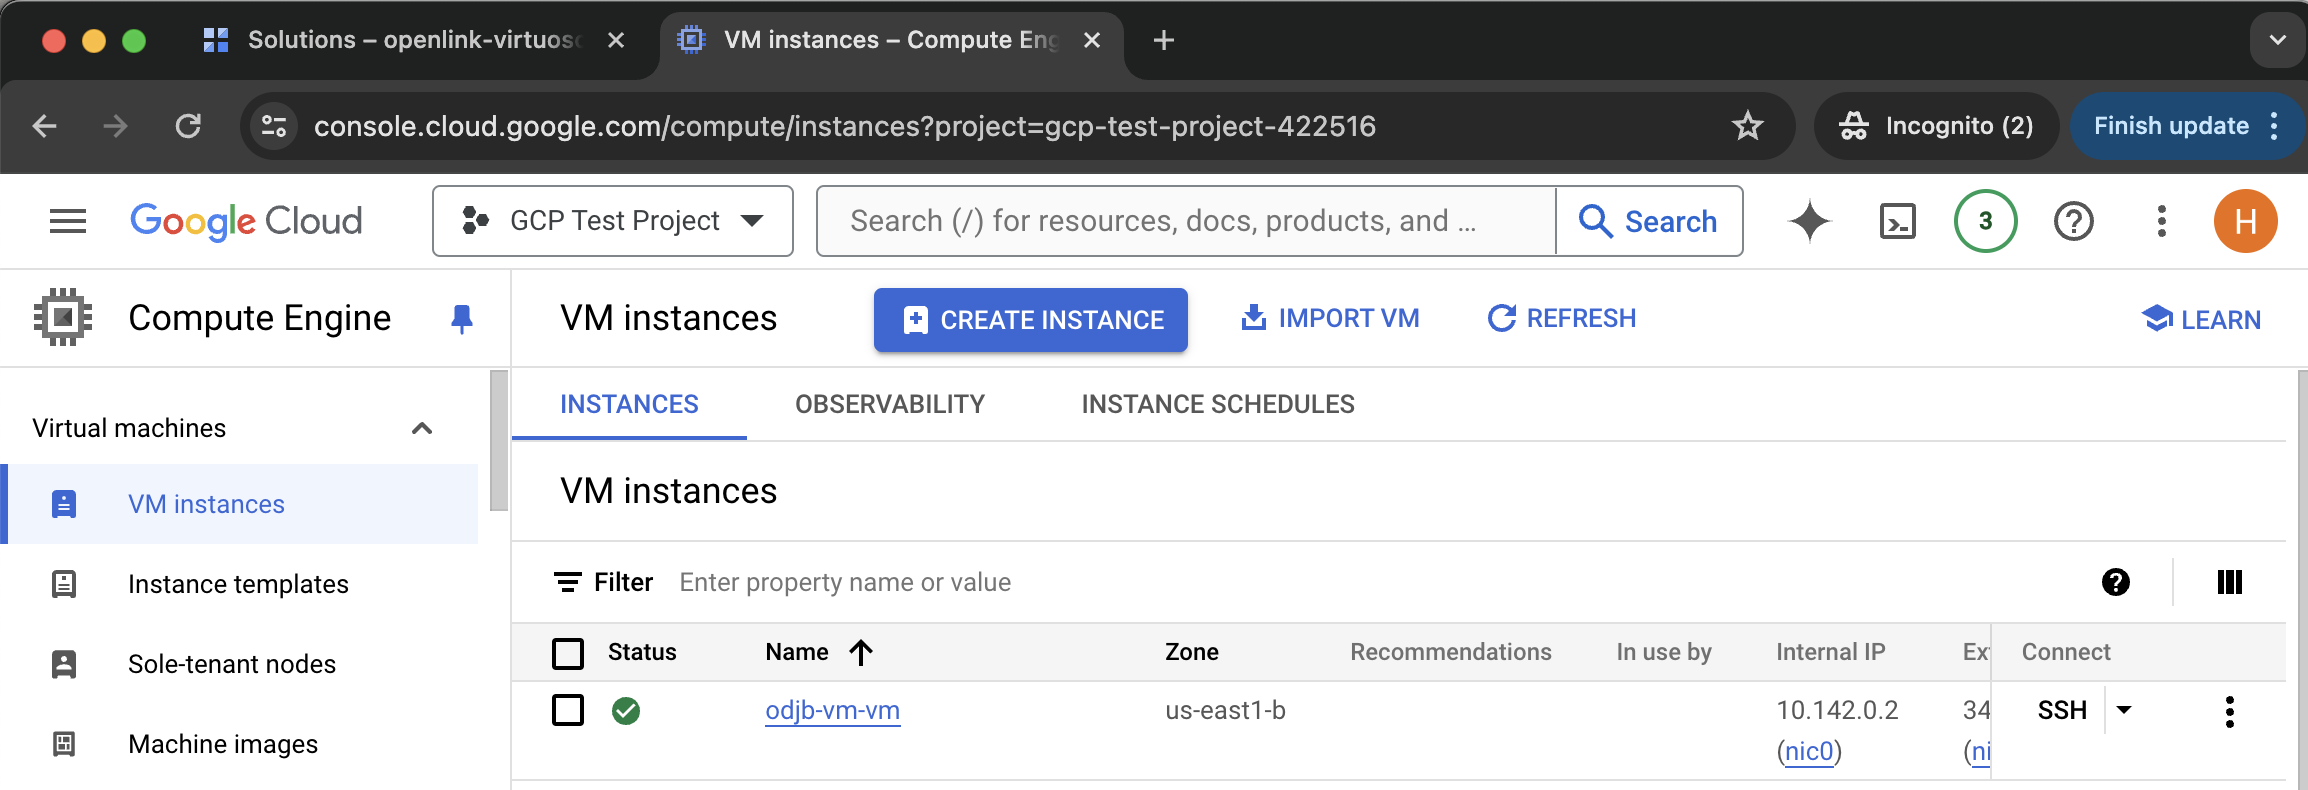Open a new browser tab
This screenshot has width=2308, height=790.
click(x=1164, y=40)
